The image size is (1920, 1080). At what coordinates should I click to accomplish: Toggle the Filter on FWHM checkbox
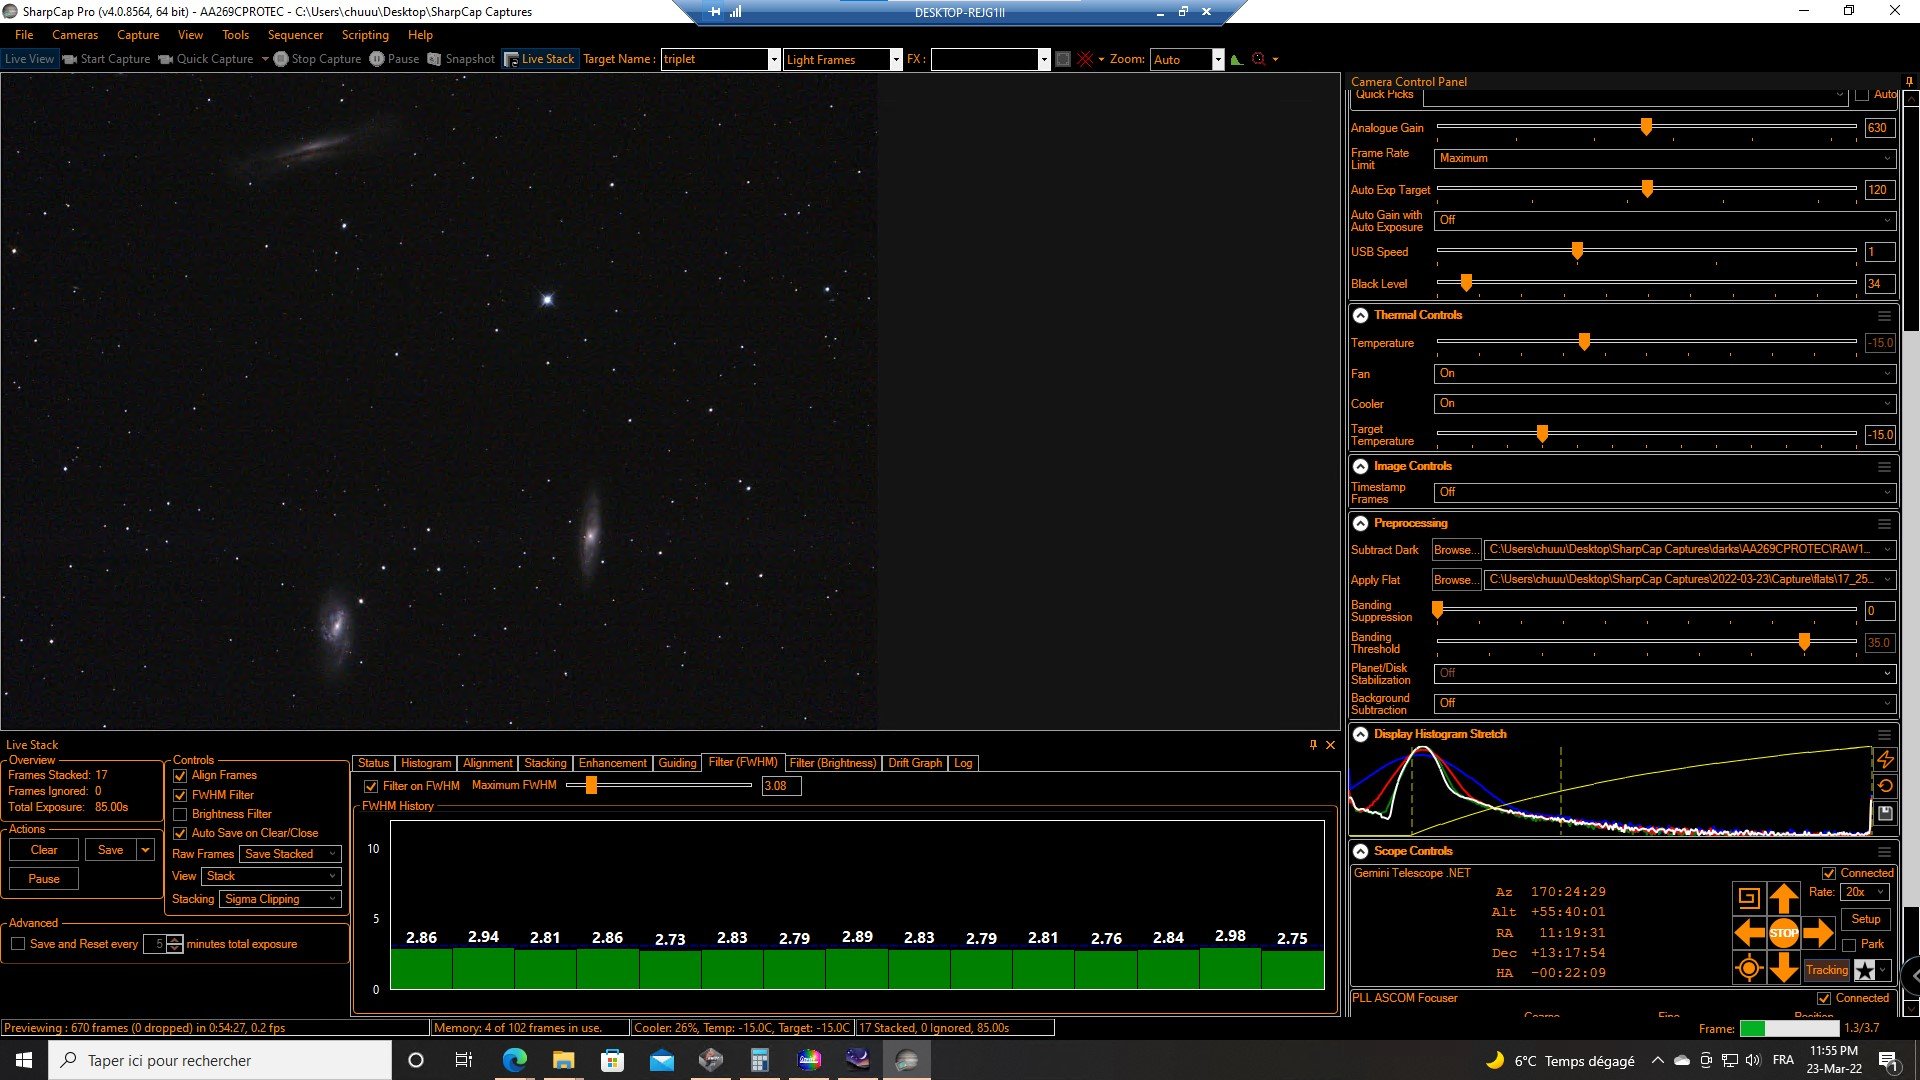point(371,786)
